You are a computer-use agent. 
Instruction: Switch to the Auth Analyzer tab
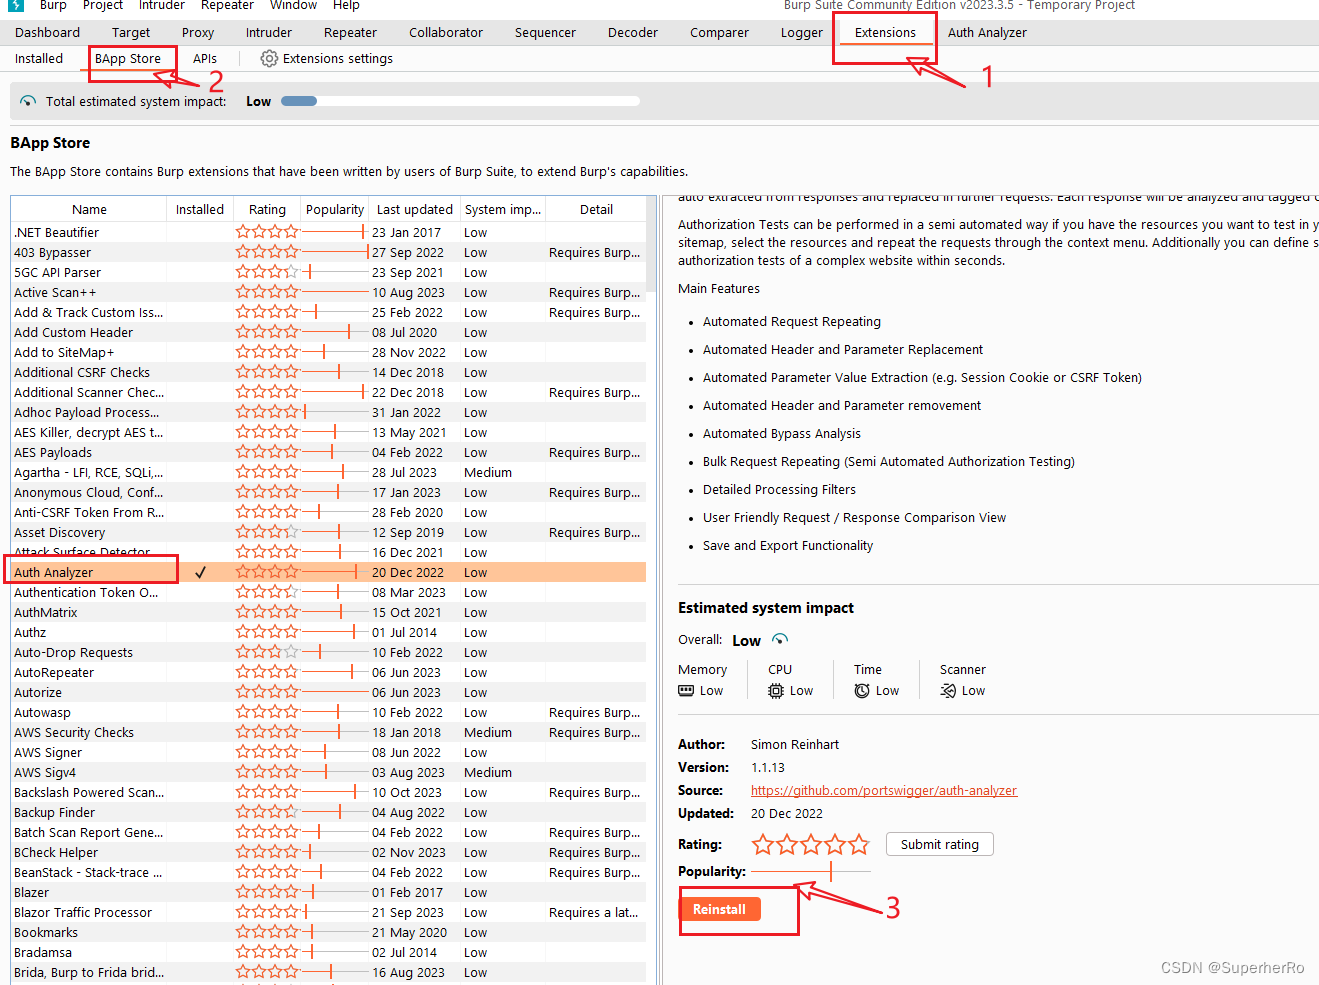coord(986,32)
